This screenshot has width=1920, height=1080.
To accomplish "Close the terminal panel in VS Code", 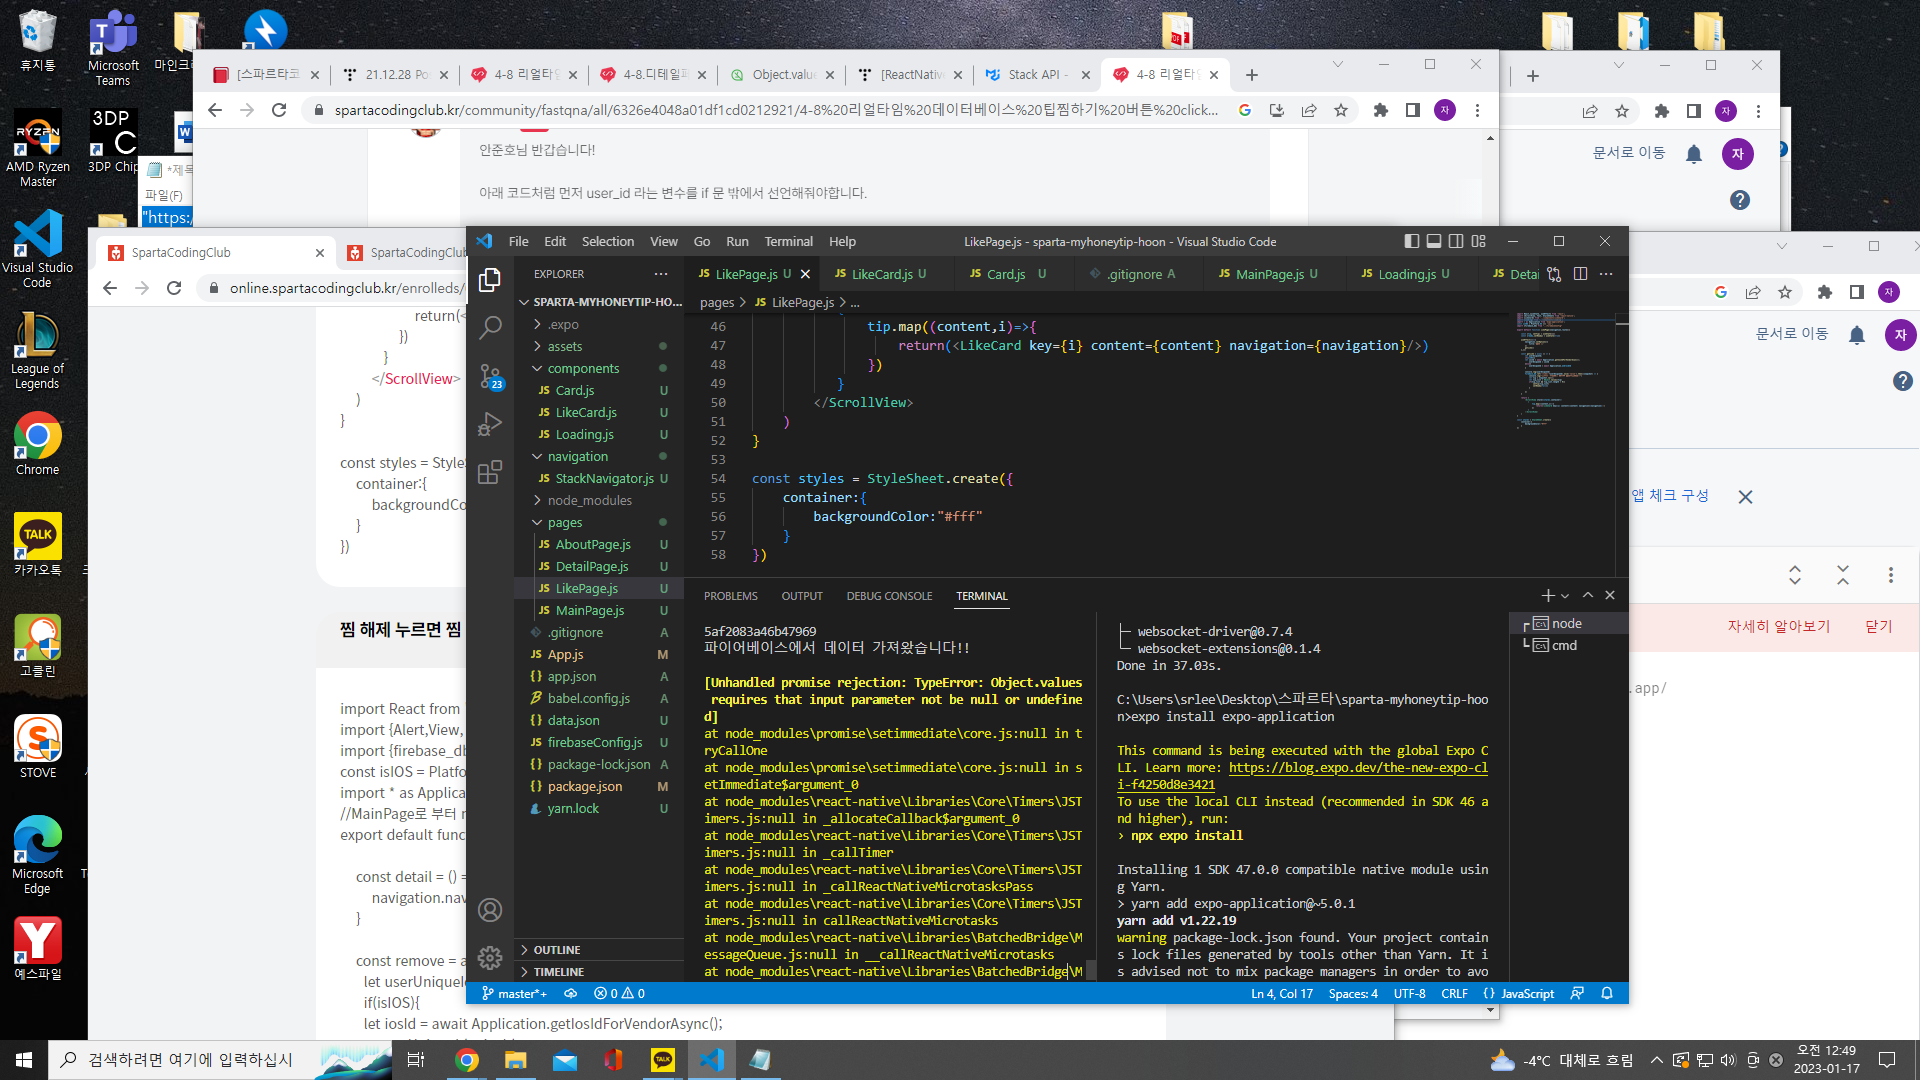I will [1610, 595].
